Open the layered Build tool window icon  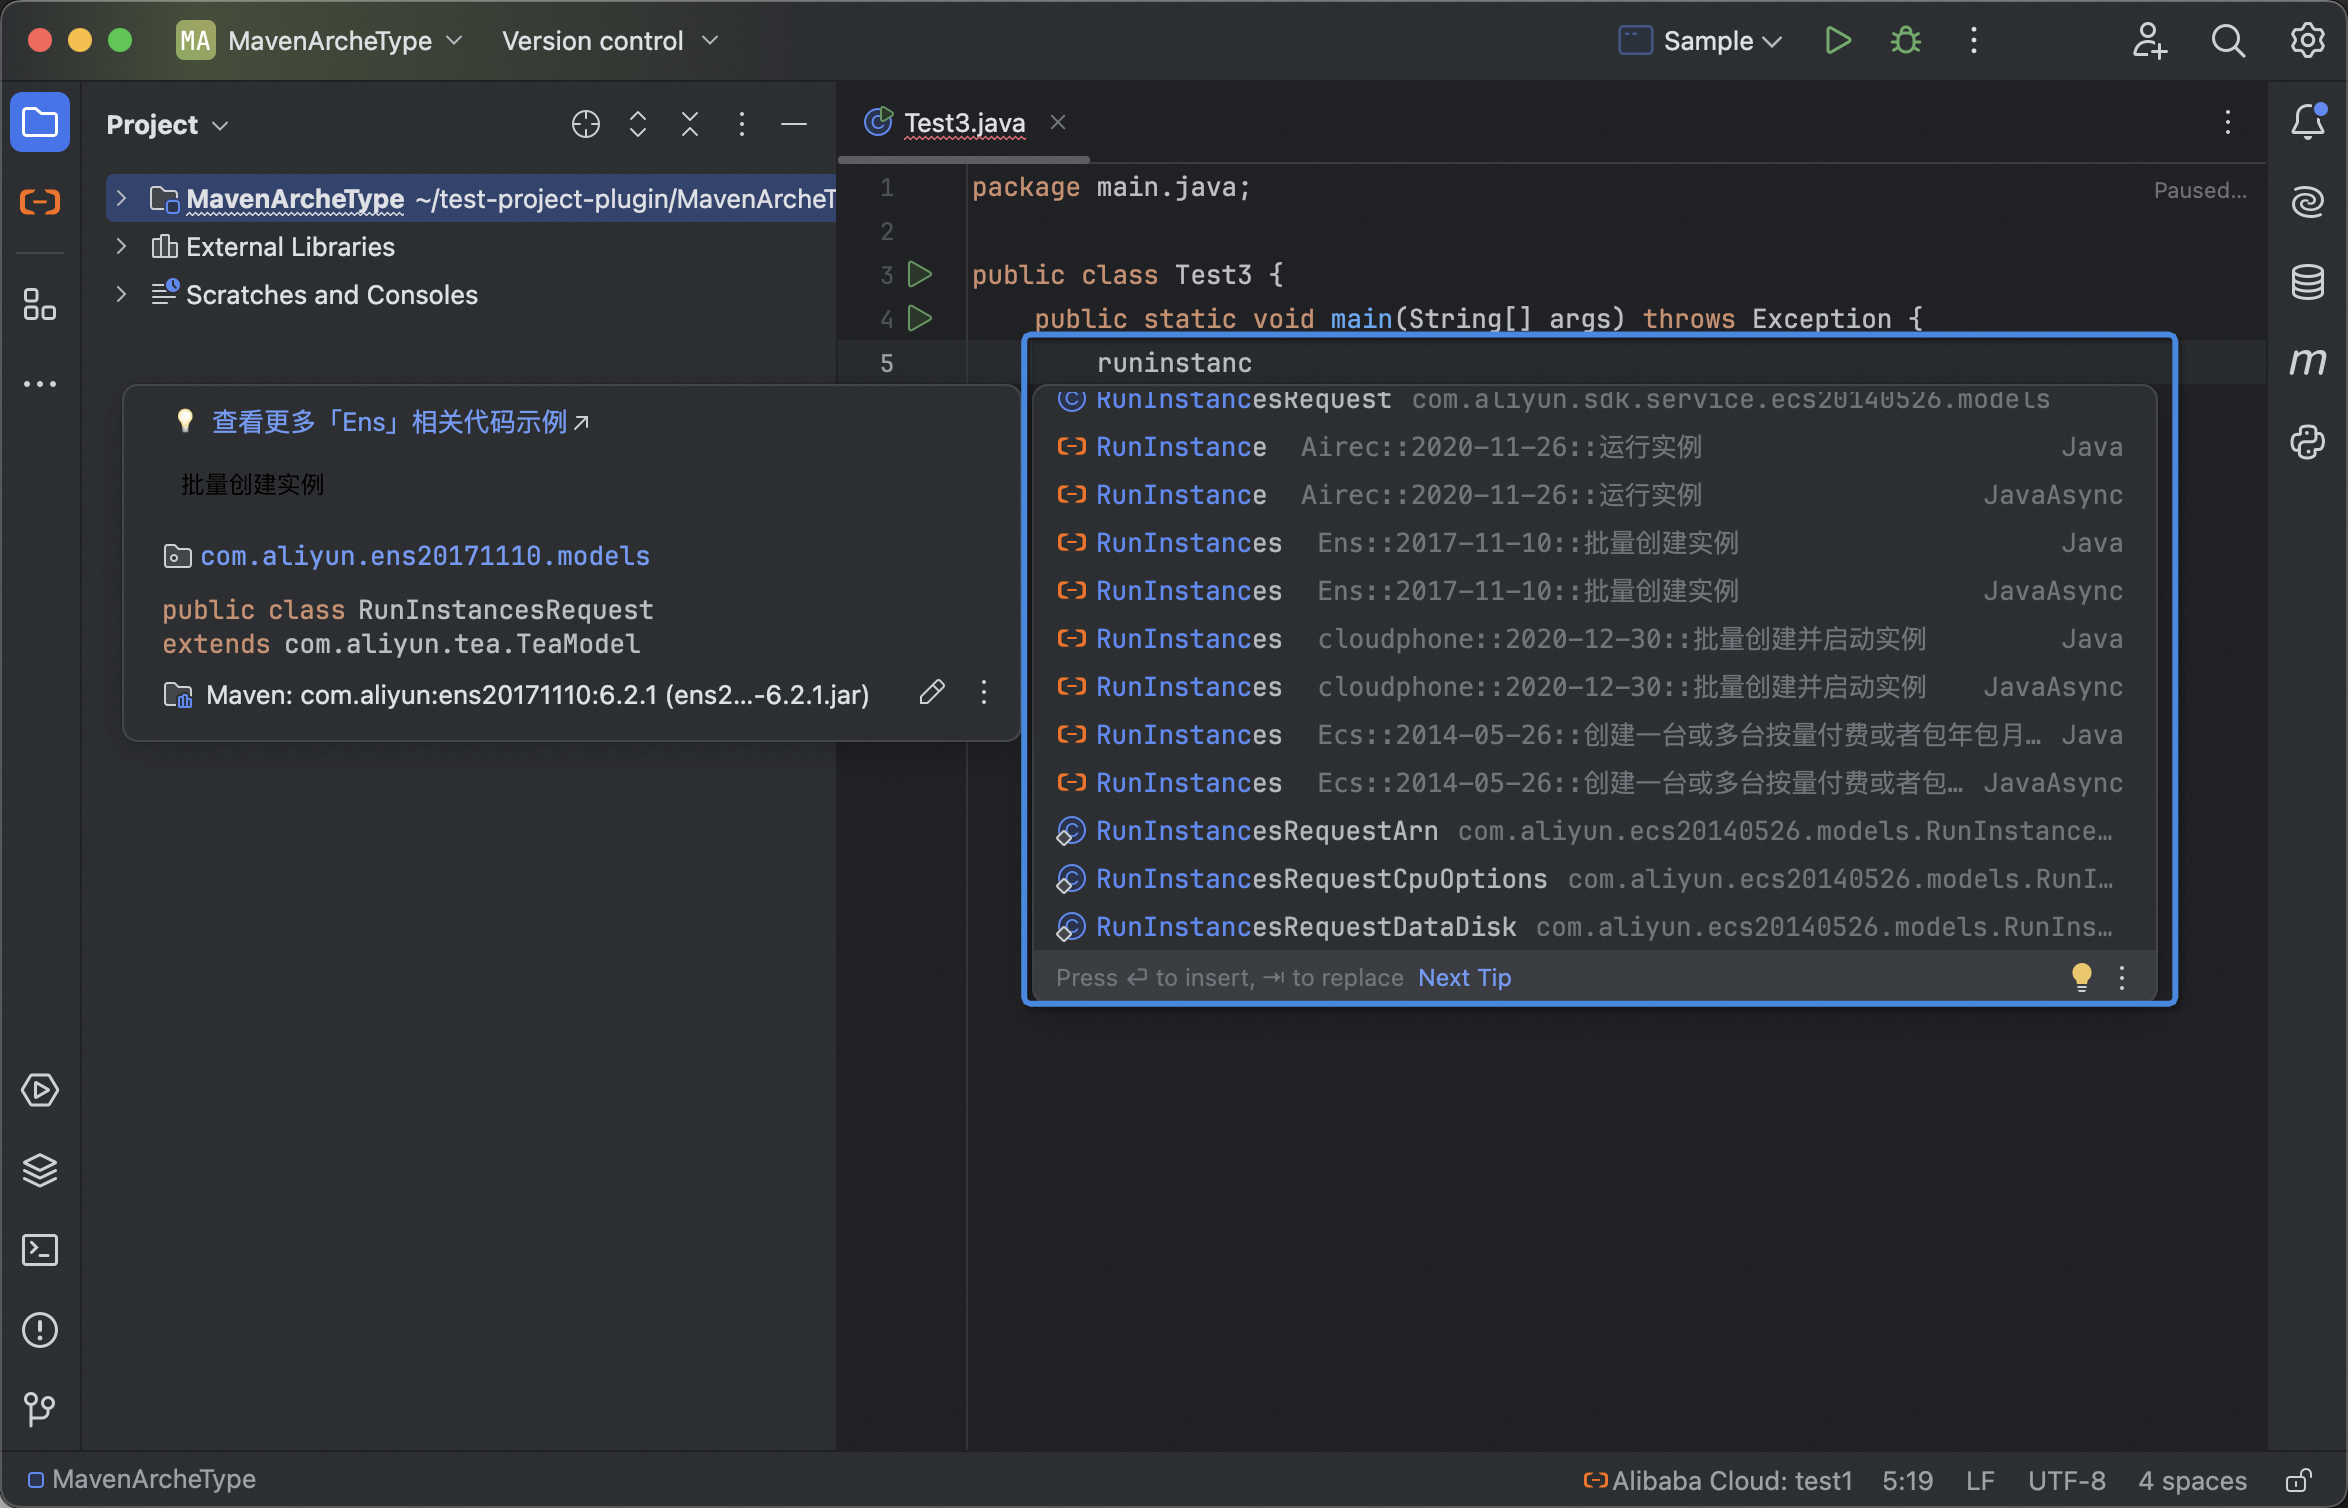click(x=40, y=1170)
